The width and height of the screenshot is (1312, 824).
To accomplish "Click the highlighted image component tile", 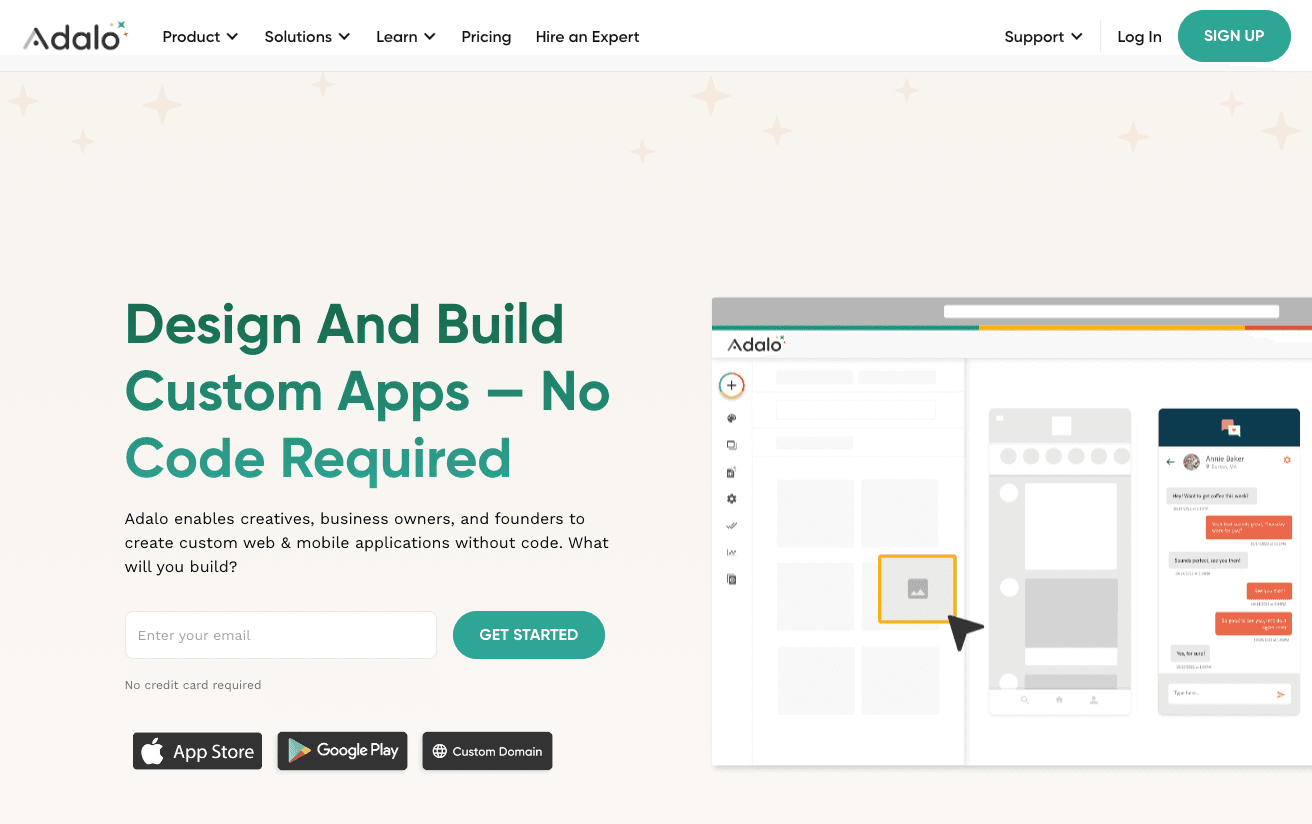I will click(918, 589).
